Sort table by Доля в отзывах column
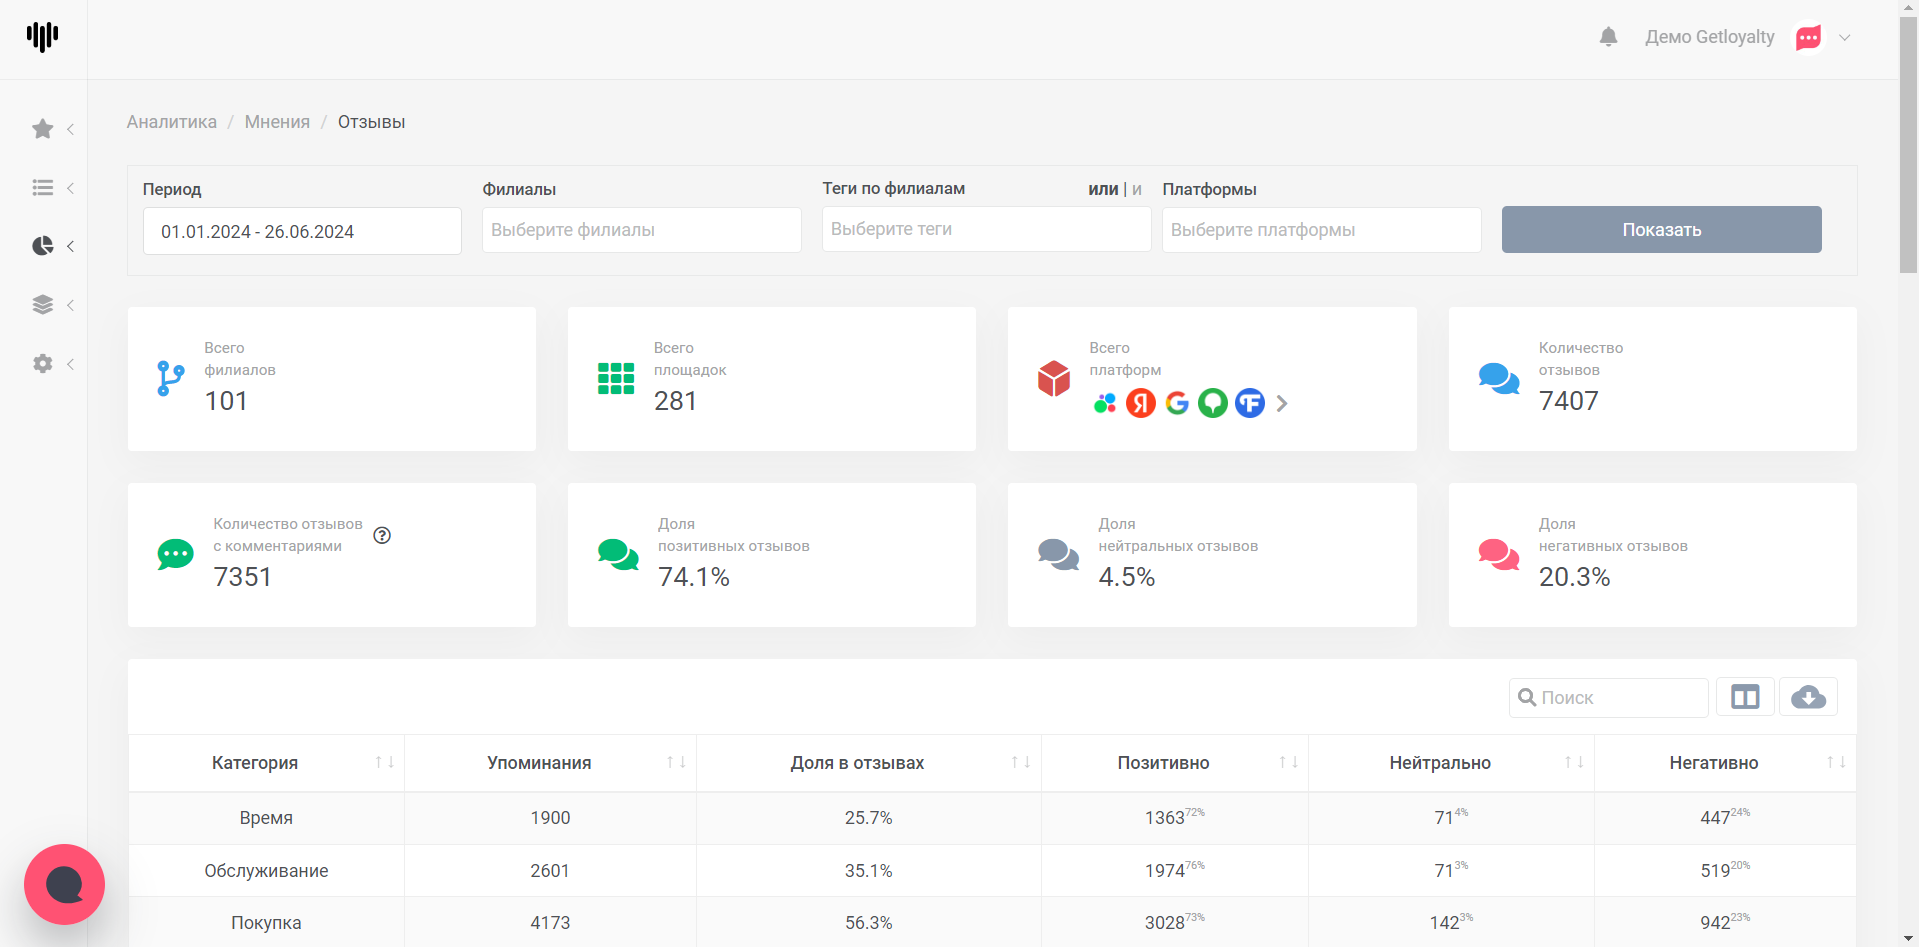The height and width of the screenshot is (947, 1919). click(868, 763)
